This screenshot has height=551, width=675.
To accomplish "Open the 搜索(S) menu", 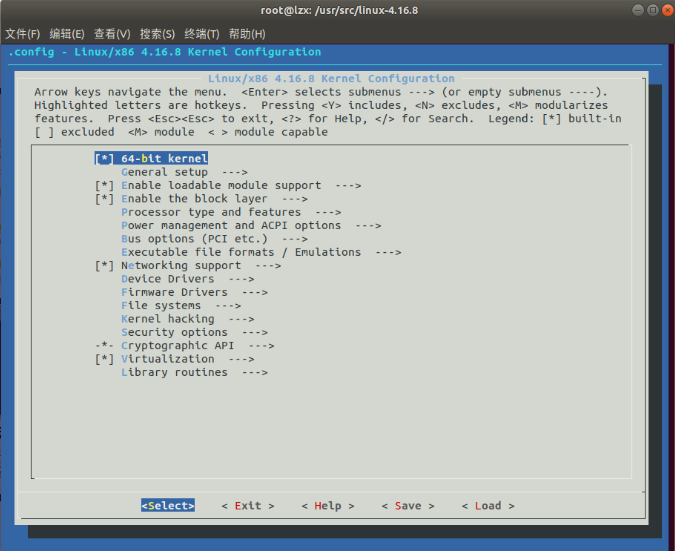I will click(x=157, y=34).
